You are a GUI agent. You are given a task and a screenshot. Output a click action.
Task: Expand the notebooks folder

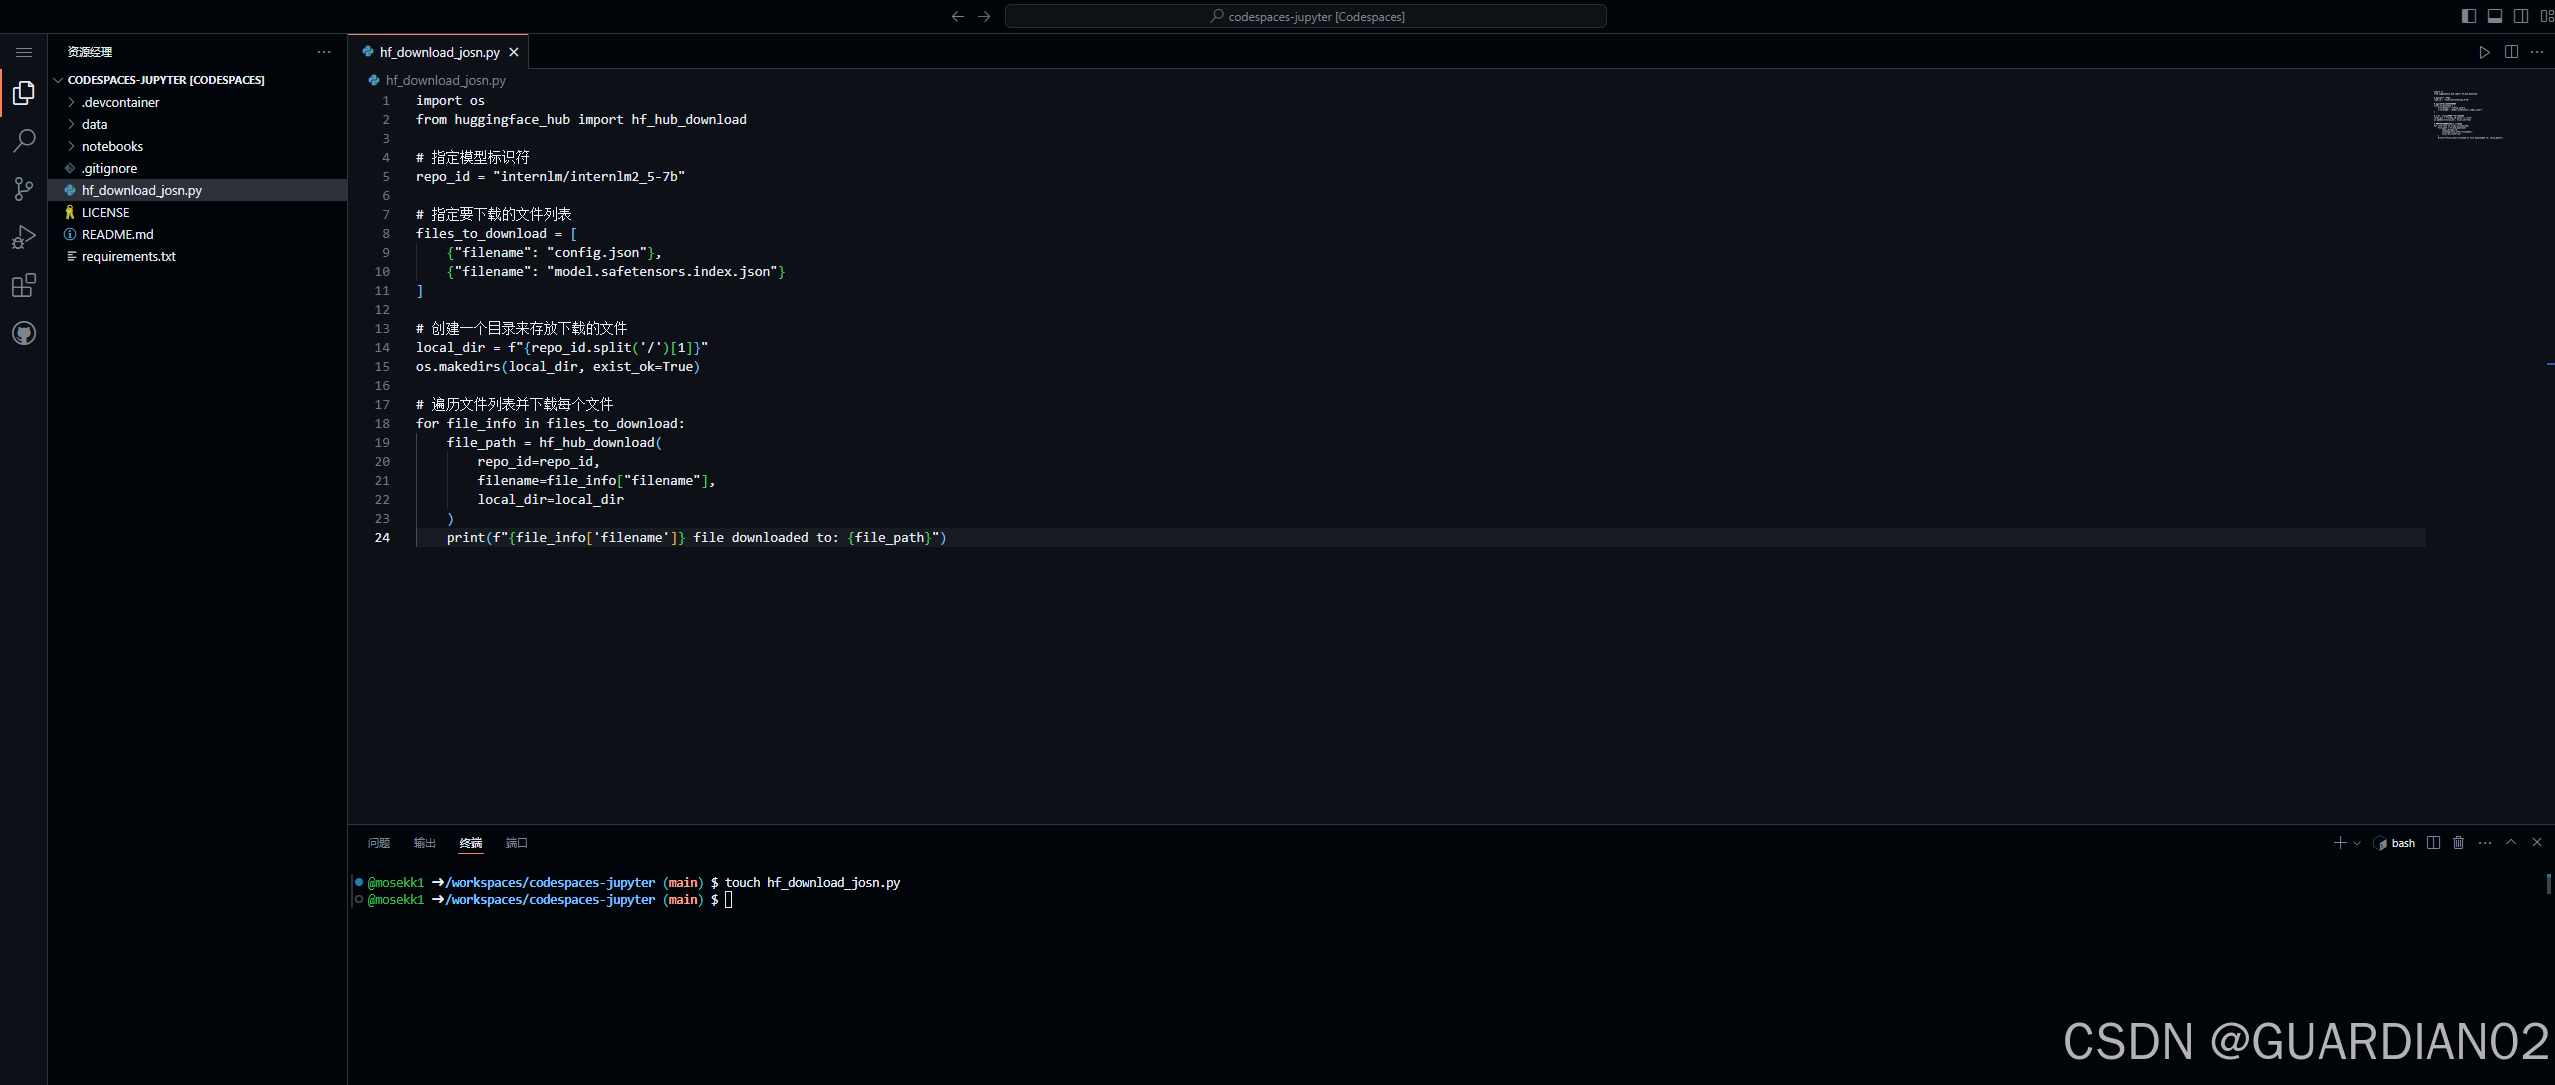[112, 146]
